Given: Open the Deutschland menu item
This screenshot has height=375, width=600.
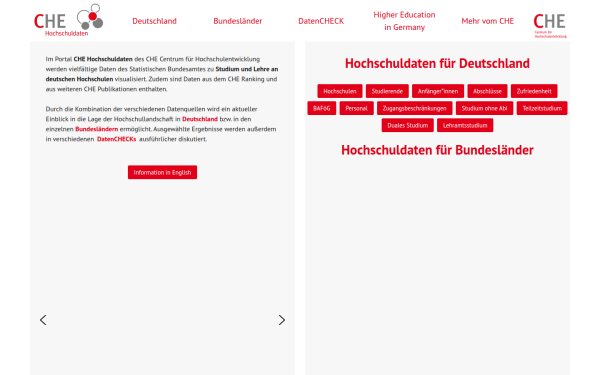Looking at the screenshot, I should click(155, 21).
